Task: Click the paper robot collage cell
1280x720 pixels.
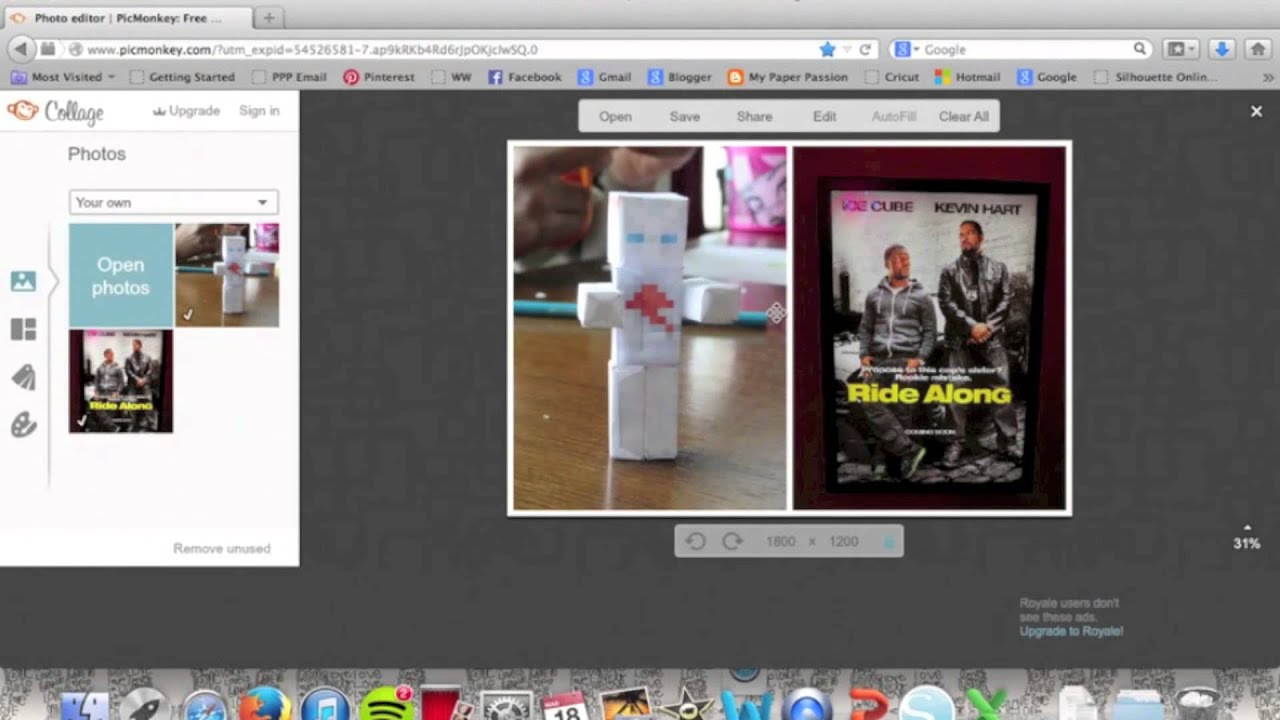Action: [x=650, y=328]
